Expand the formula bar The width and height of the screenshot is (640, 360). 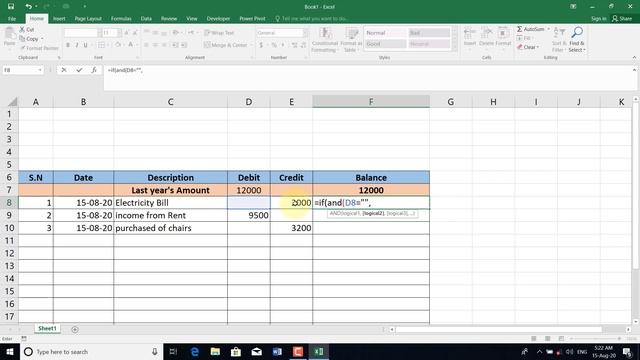pos(634,70)
